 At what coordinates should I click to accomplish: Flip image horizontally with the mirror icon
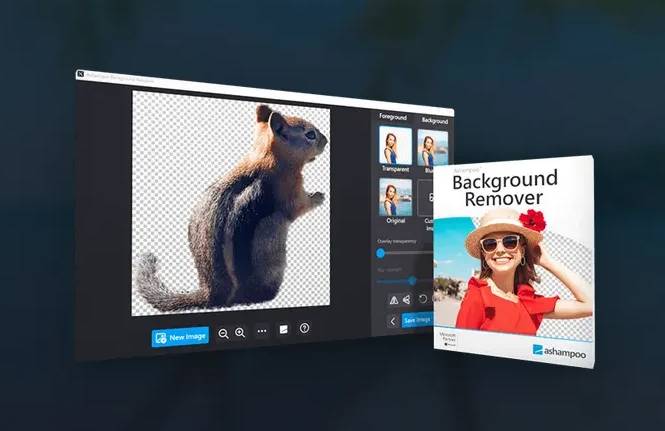(394, 300)
